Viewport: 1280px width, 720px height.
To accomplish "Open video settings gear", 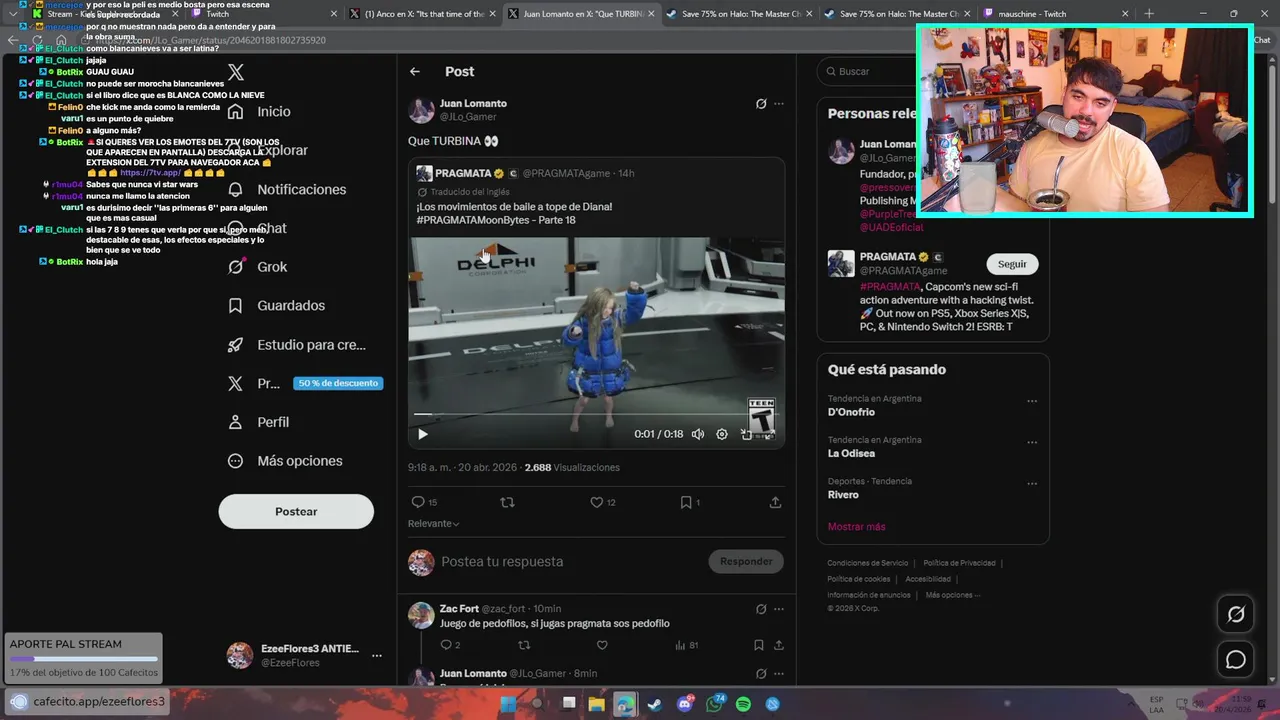I will [722, 434].
